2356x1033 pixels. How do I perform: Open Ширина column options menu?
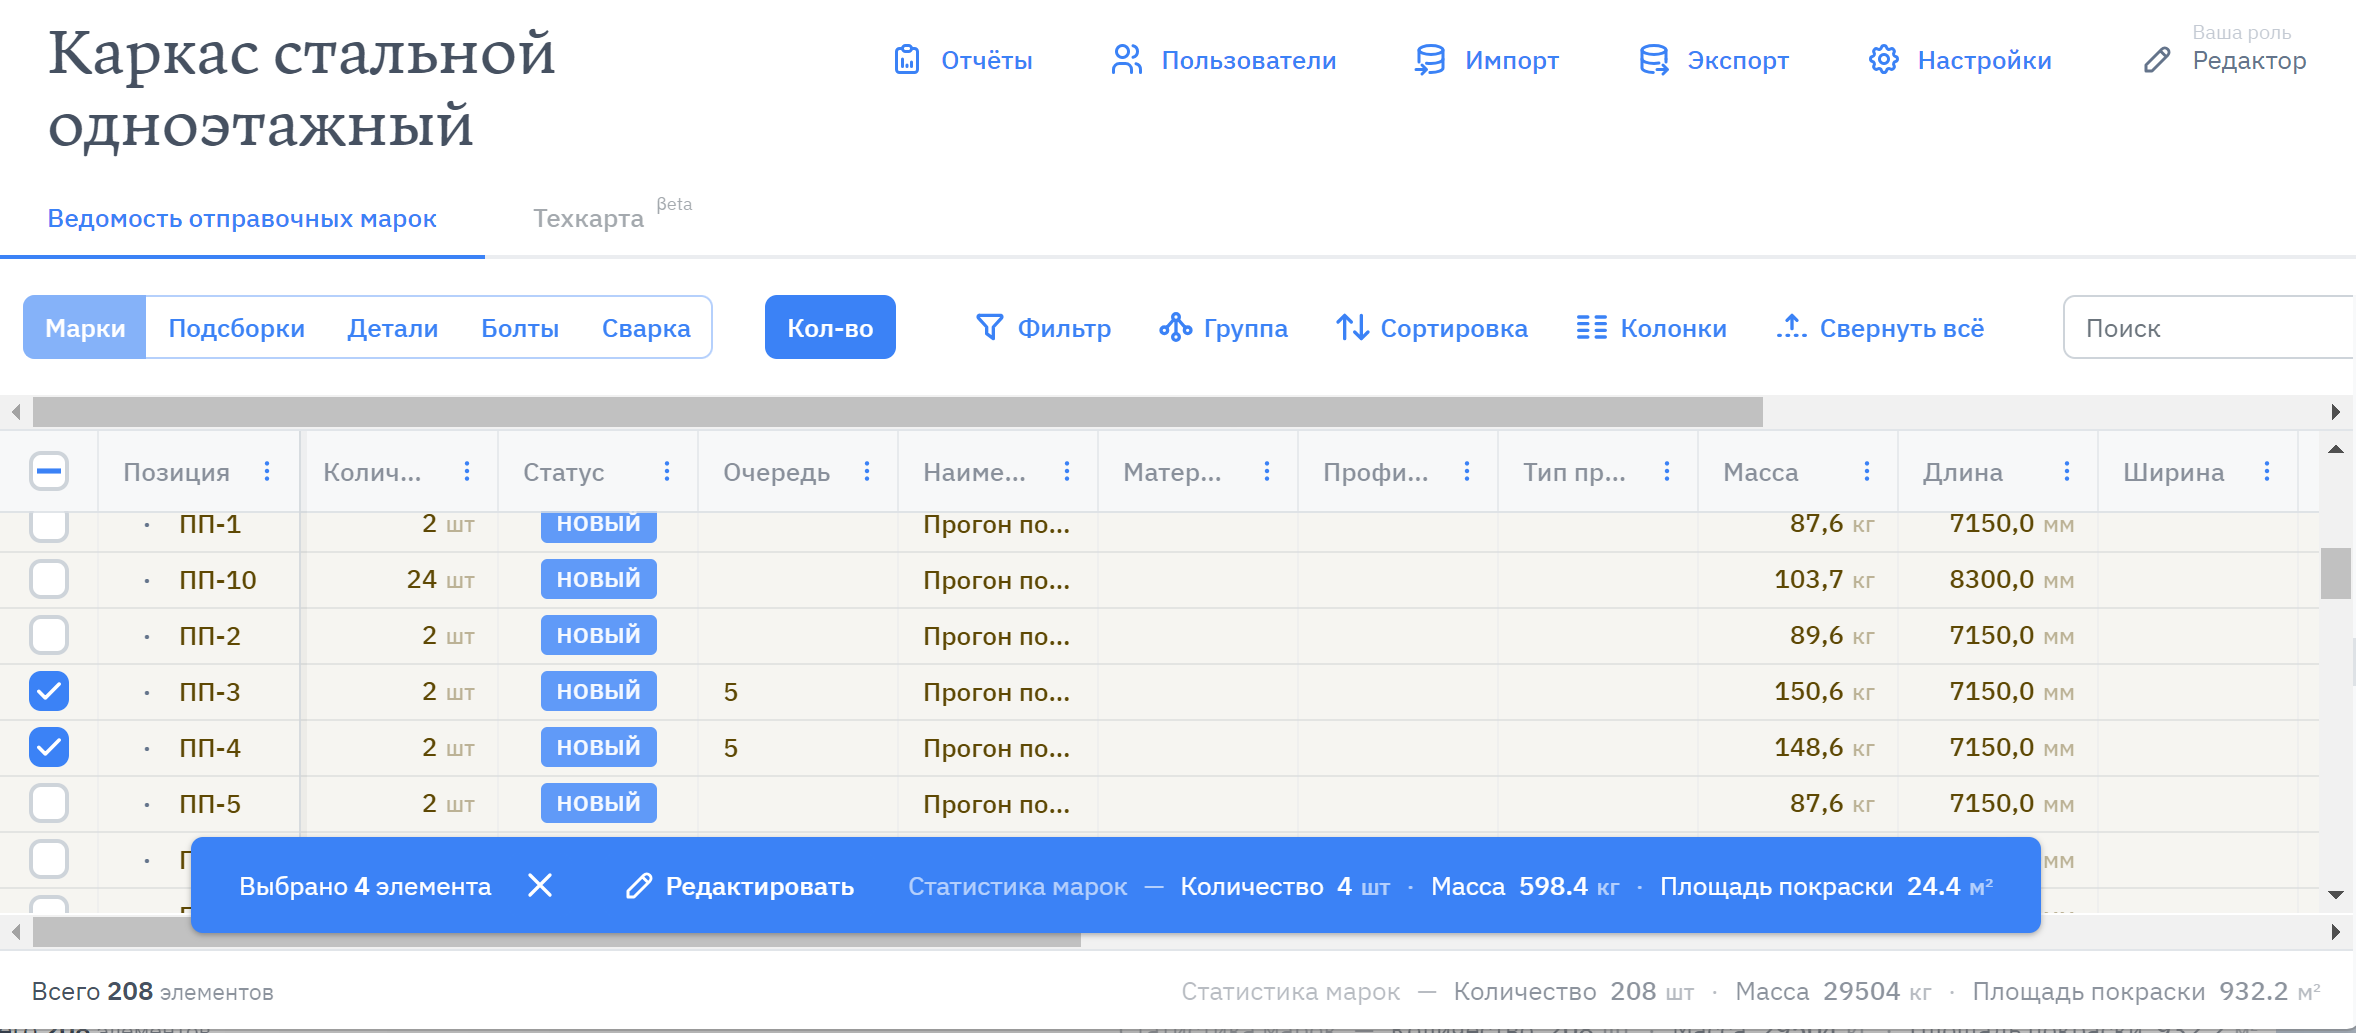coord(2267,471)
